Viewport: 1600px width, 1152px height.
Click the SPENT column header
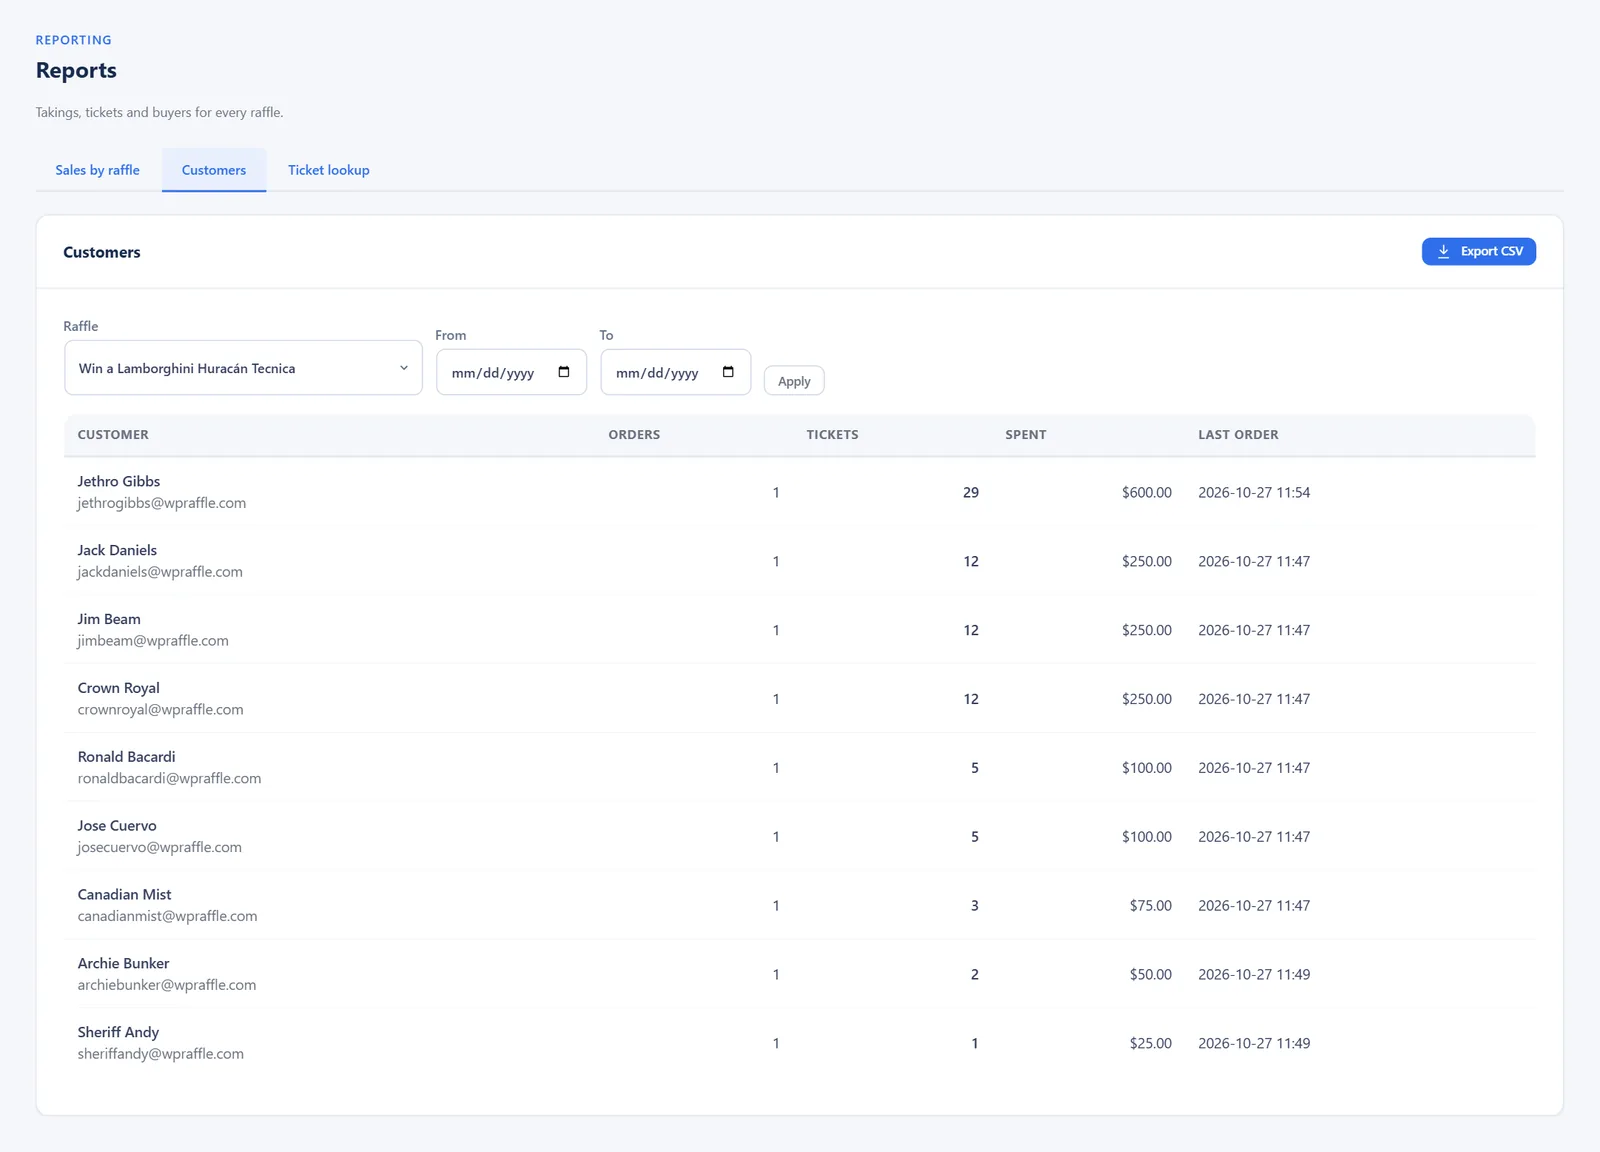[x=1026, y=435]
